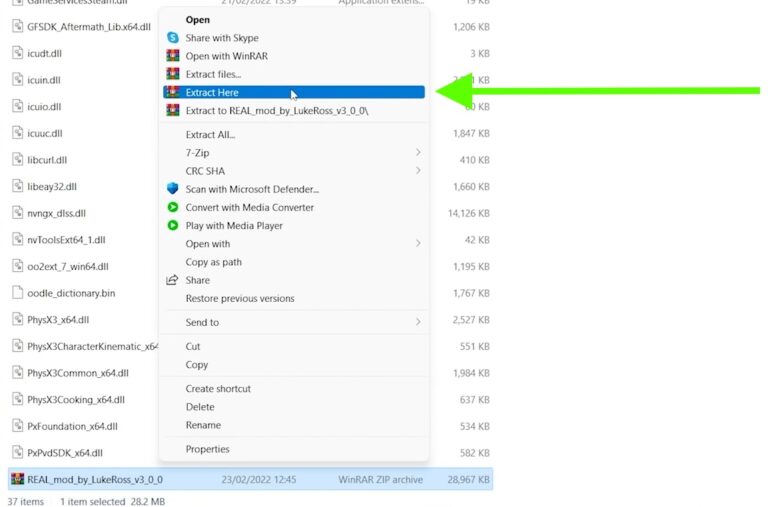
Task: Click the Share icon in context menu
Action: click(x=173, y=281)
